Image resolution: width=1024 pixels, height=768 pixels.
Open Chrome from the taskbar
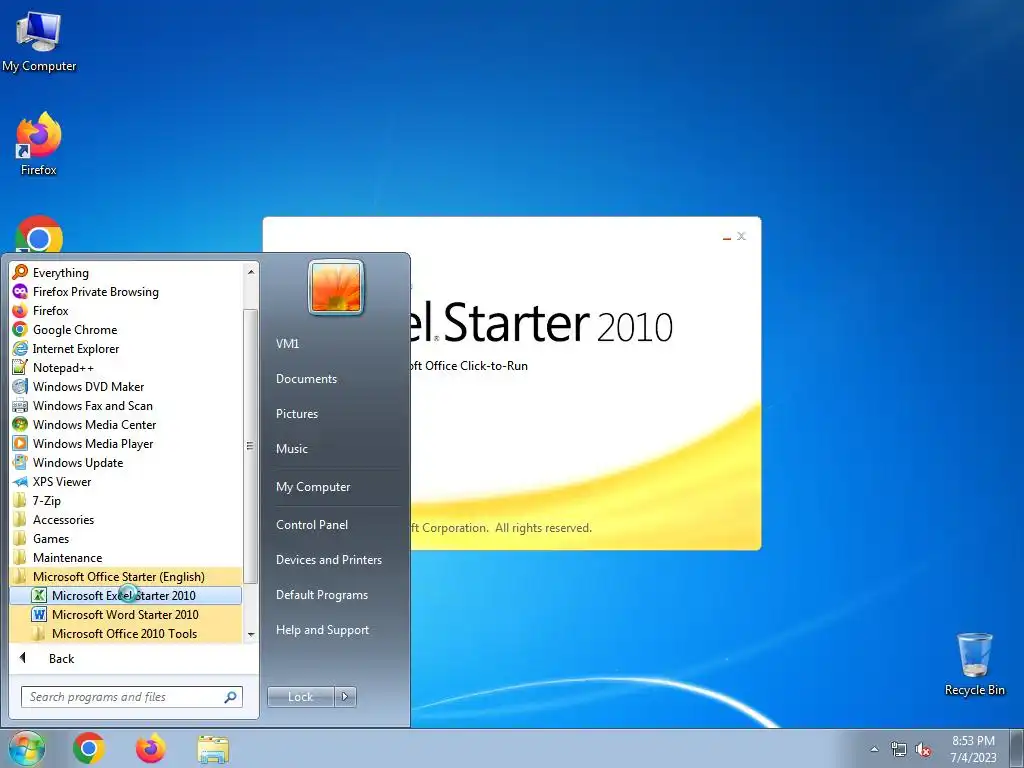tap(89, 748)
